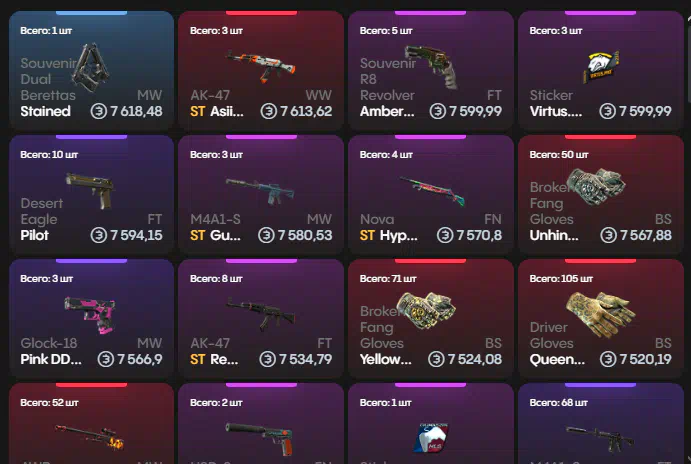Choose the Nova Hyper Beast shotgun image
Viewport: 691px width, 464px height.
pyautogui.click(x=432, y=190)
